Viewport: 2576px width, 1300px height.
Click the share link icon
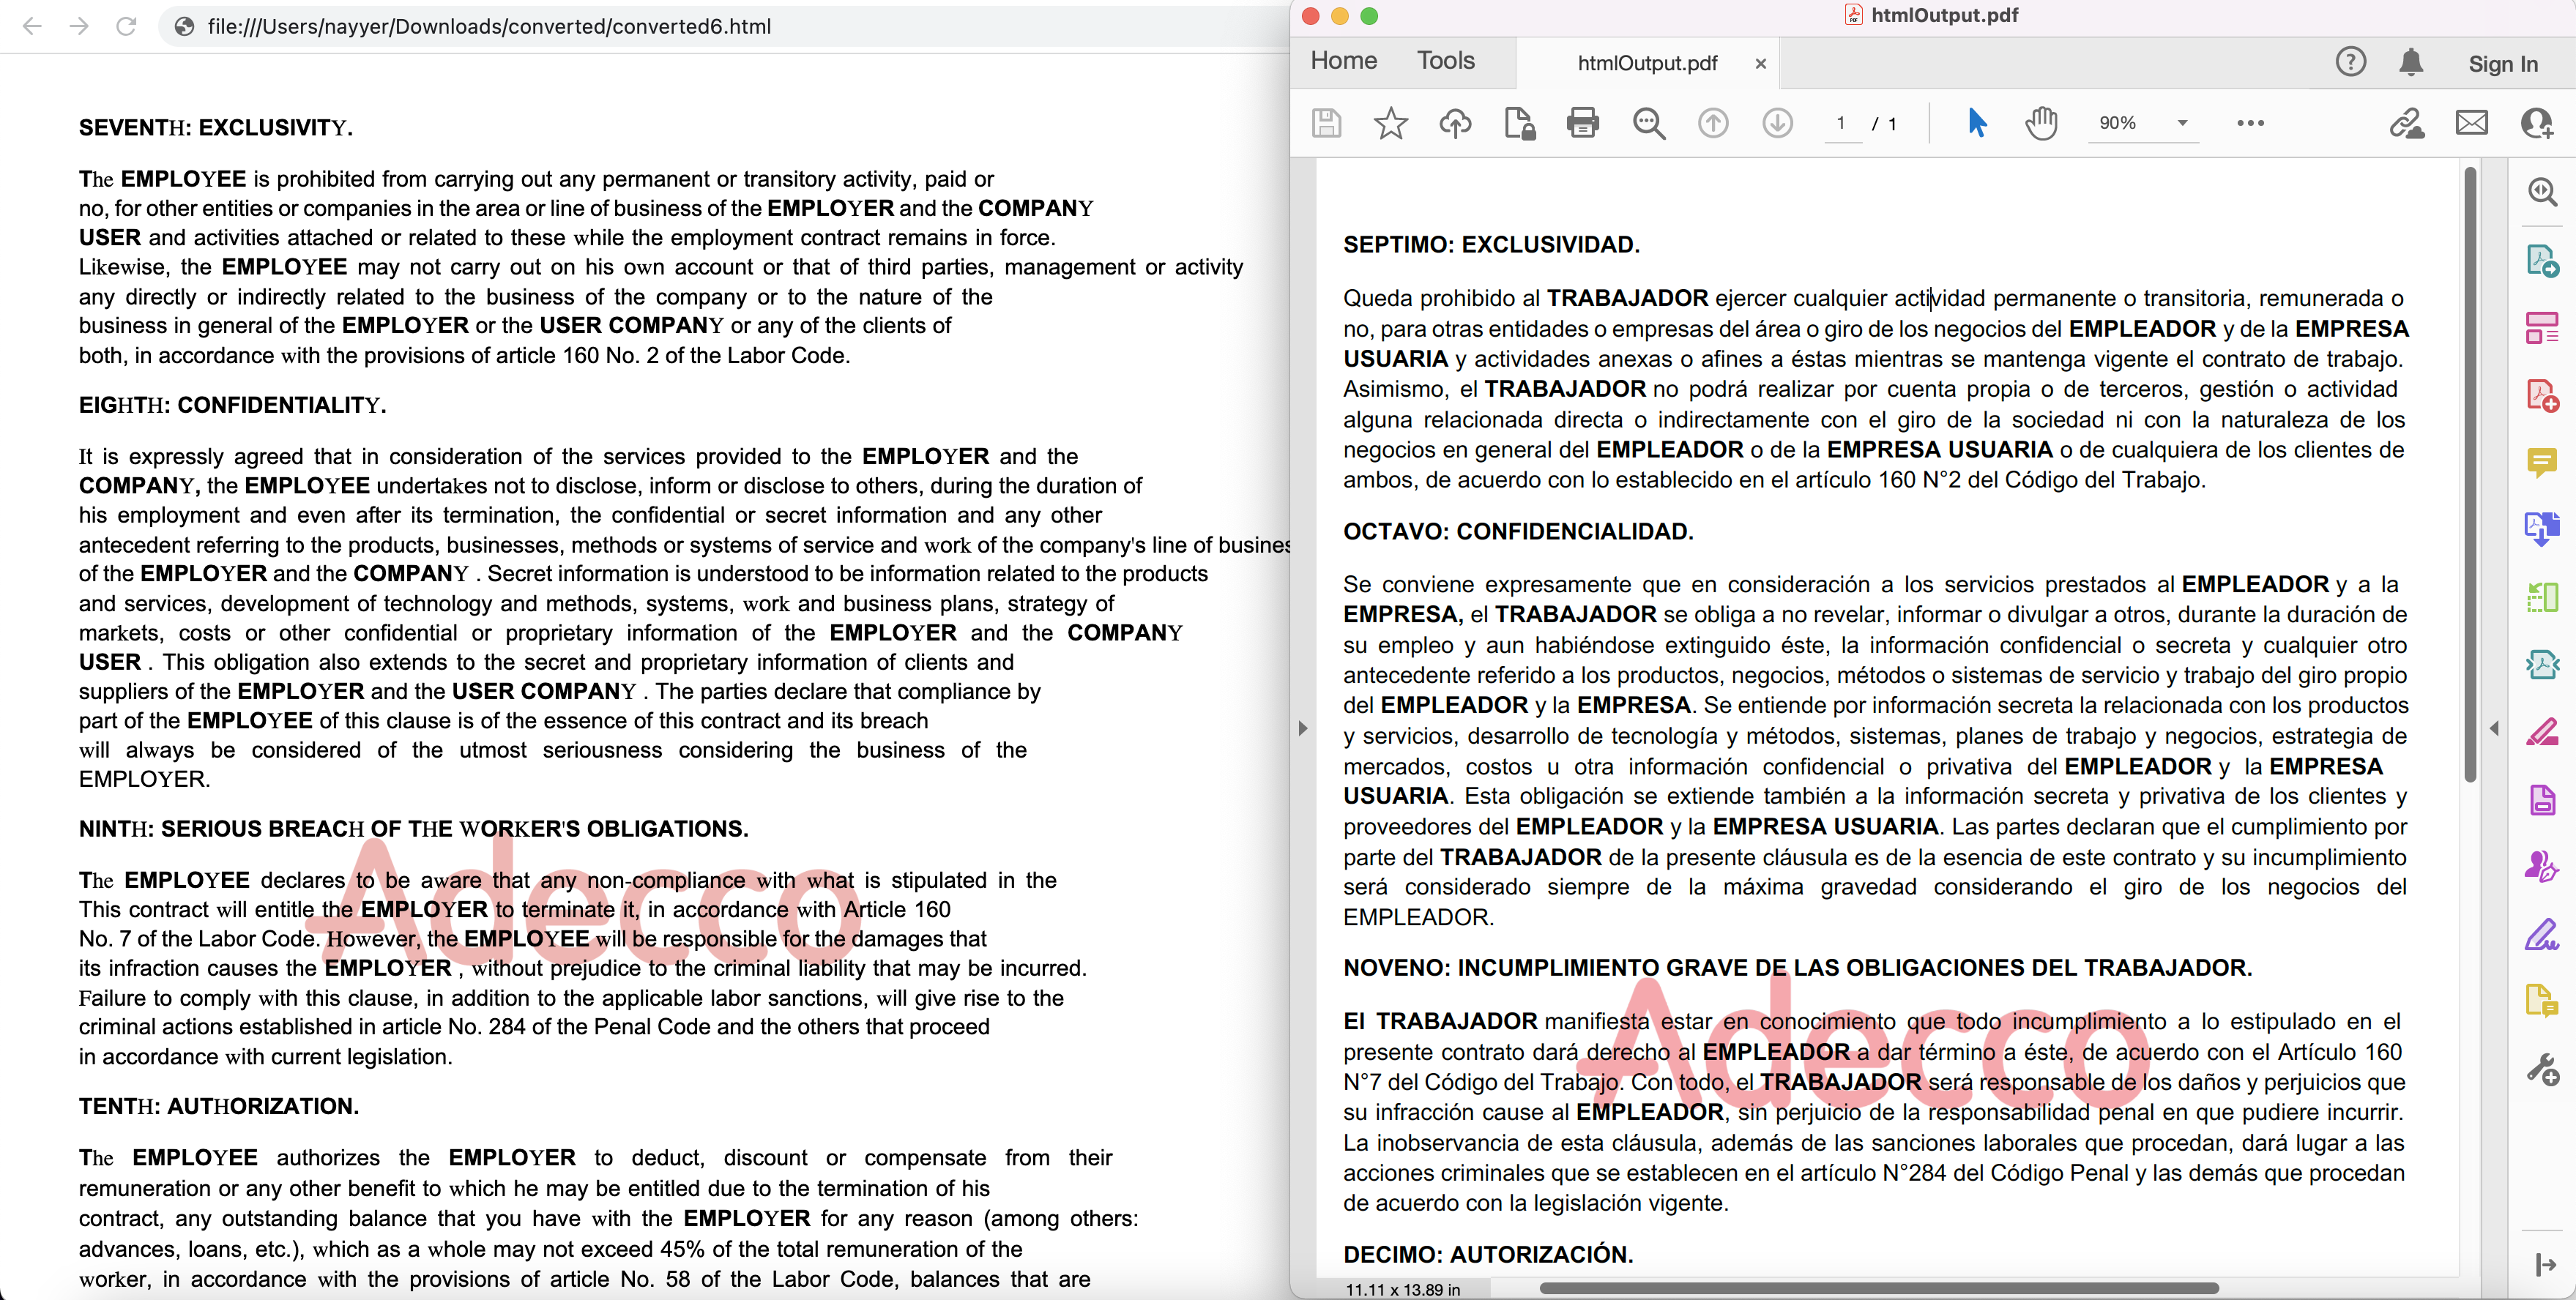2406,123
